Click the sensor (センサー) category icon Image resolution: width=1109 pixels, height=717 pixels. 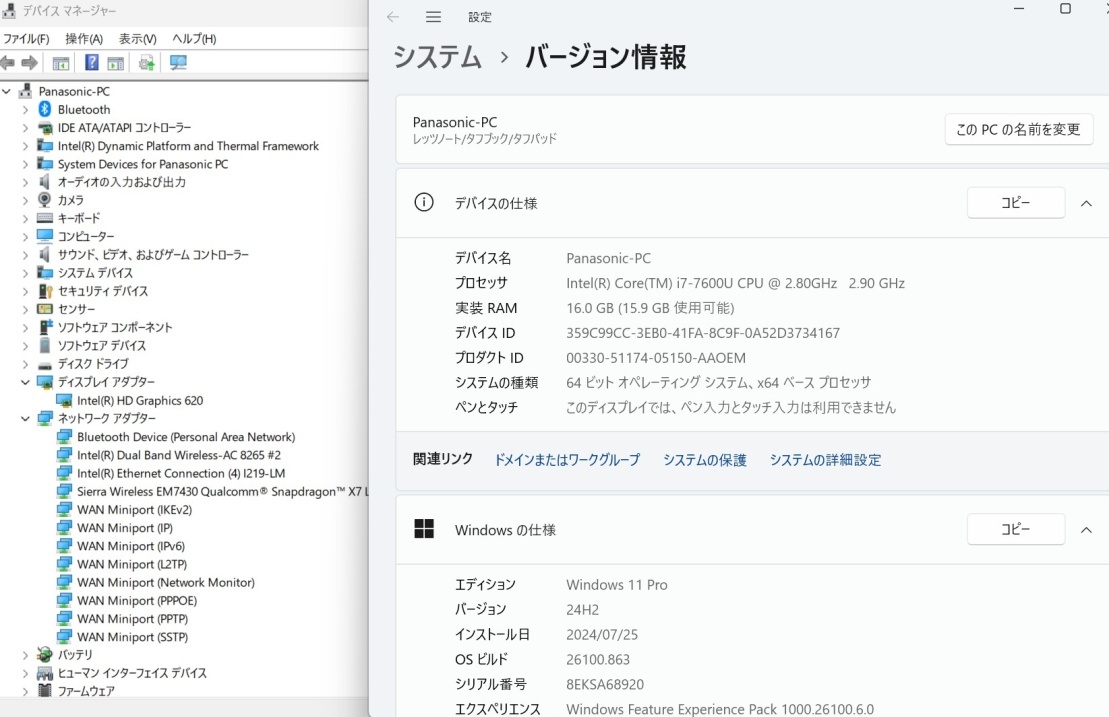(x=45, y=309)
